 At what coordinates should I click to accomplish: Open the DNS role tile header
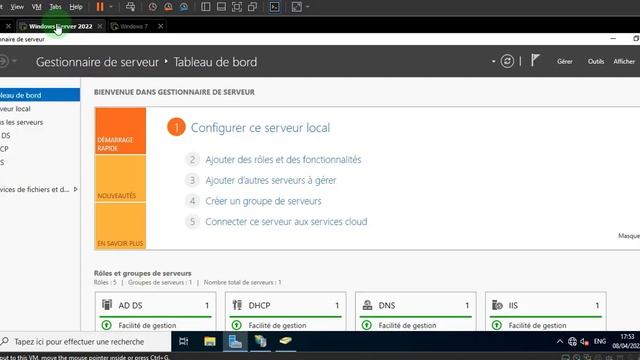(x=416, y=305)
